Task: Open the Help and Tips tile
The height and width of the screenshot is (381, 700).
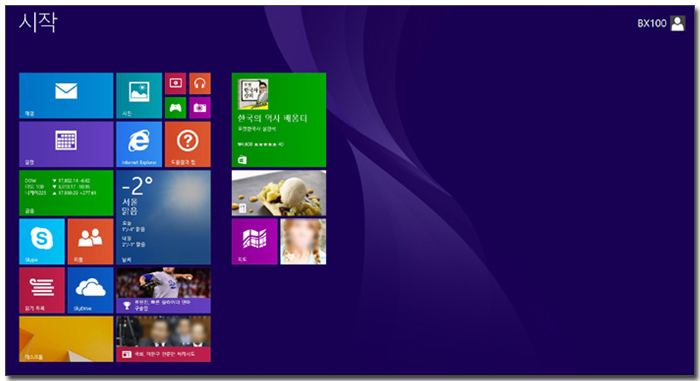Action: pos(188,144)
